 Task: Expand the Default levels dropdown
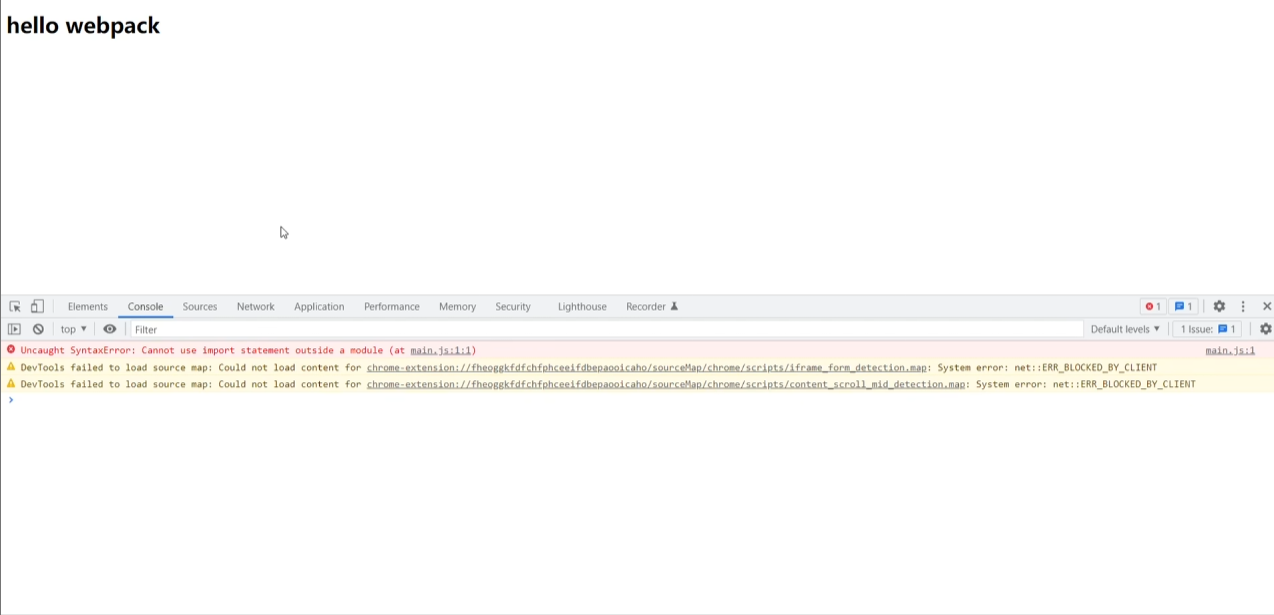[1125, 329]
